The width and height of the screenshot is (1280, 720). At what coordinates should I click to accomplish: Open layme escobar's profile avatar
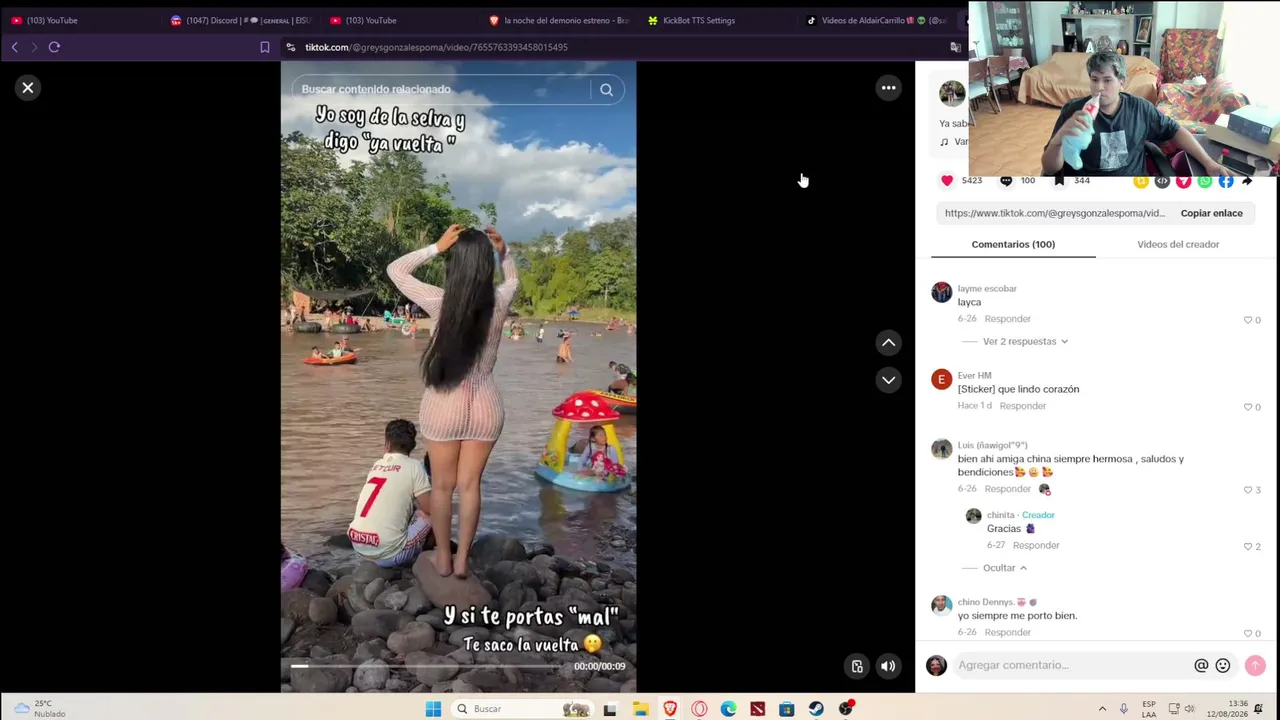(x=941, y=292)
